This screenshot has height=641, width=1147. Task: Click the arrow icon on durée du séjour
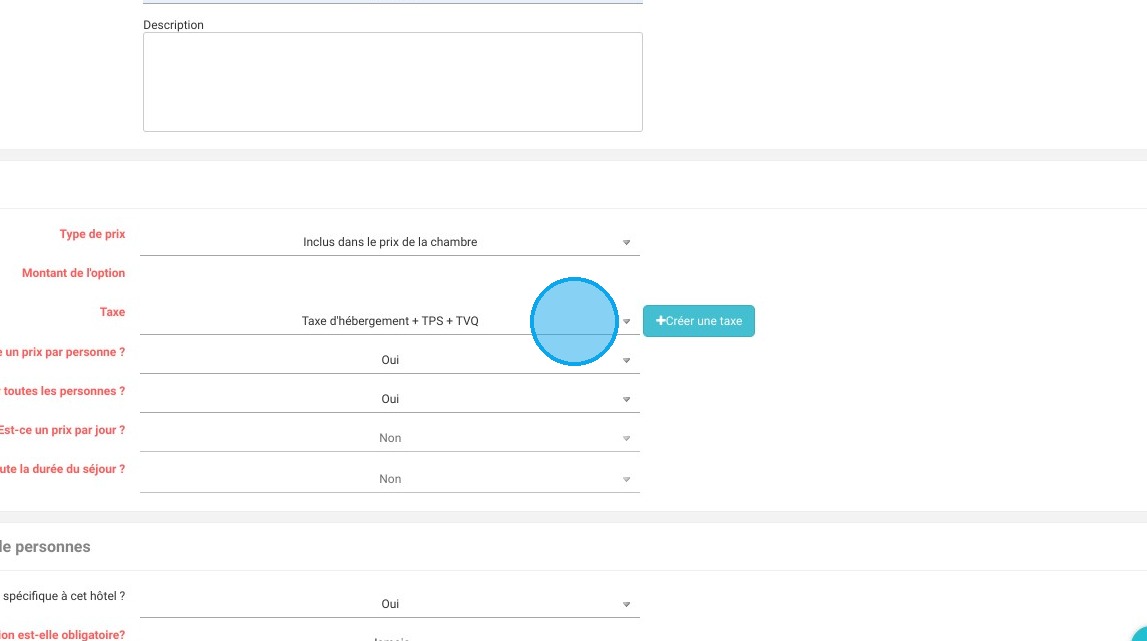[x=627, y=479]
